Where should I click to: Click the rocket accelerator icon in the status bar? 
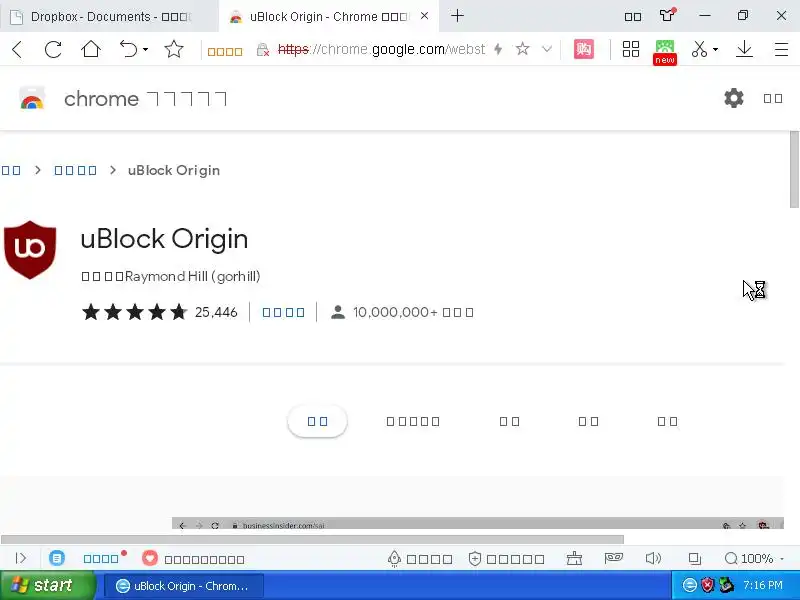394,559
